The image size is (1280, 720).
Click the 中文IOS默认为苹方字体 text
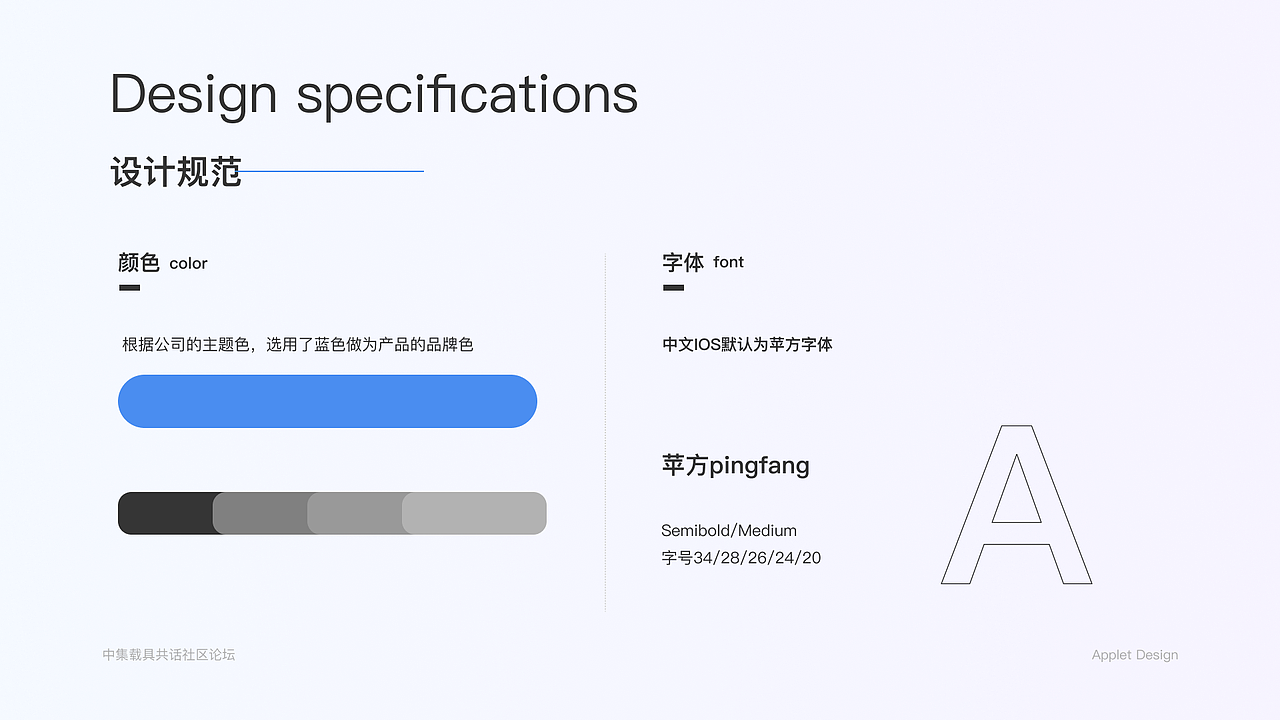[747, 345]
